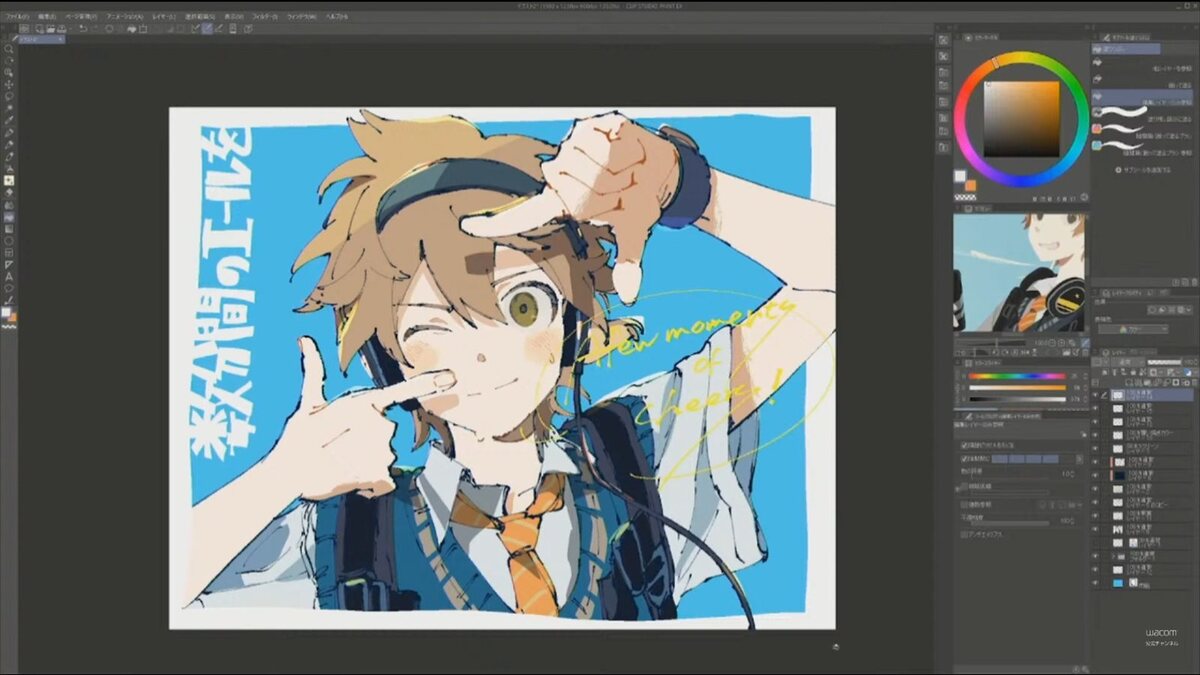Open the アニメーション menu
Screen dimensions: 1200x675
click(x=124, y=17)
